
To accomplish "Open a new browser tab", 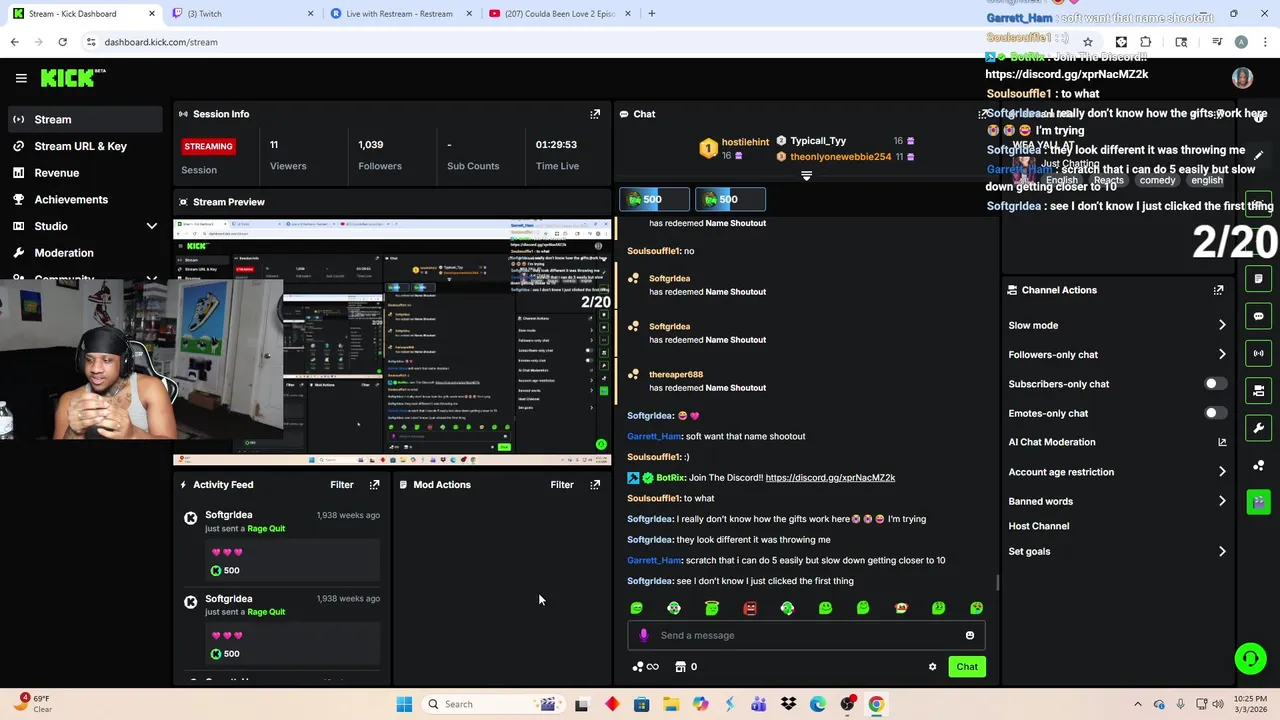I will 651,14.
